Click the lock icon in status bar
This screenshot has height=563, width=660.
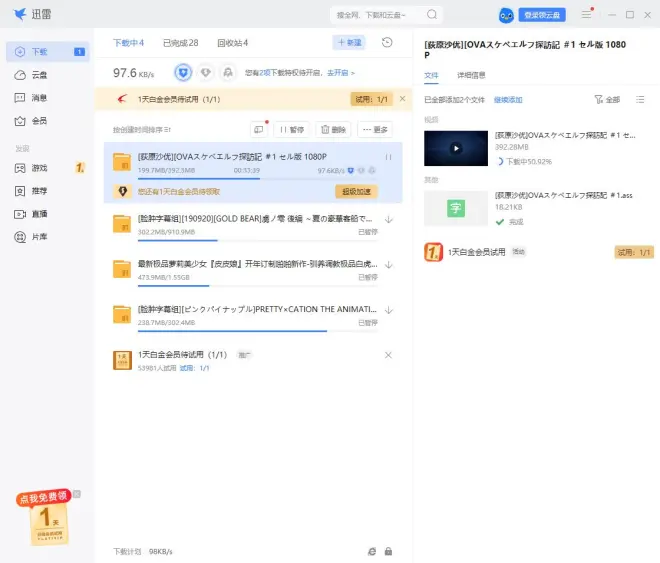pos(388,551)
